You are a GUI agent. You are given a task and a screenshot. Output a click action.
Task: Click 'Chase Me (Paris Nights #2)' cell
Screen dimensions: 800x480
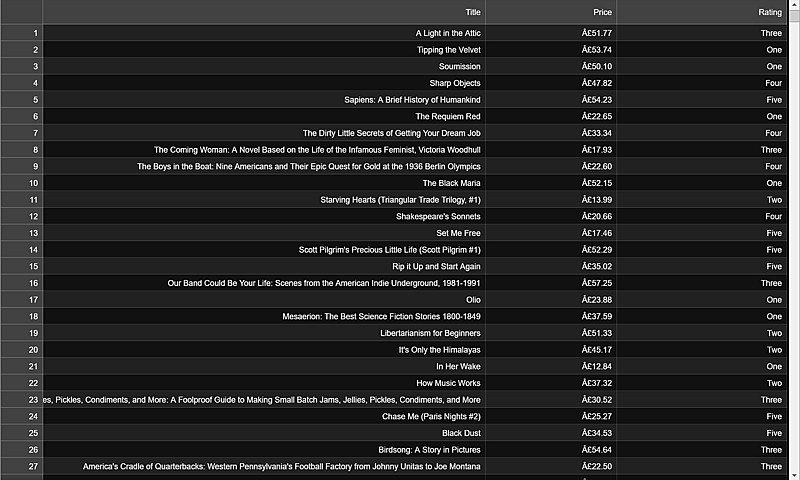coord(264,417)
